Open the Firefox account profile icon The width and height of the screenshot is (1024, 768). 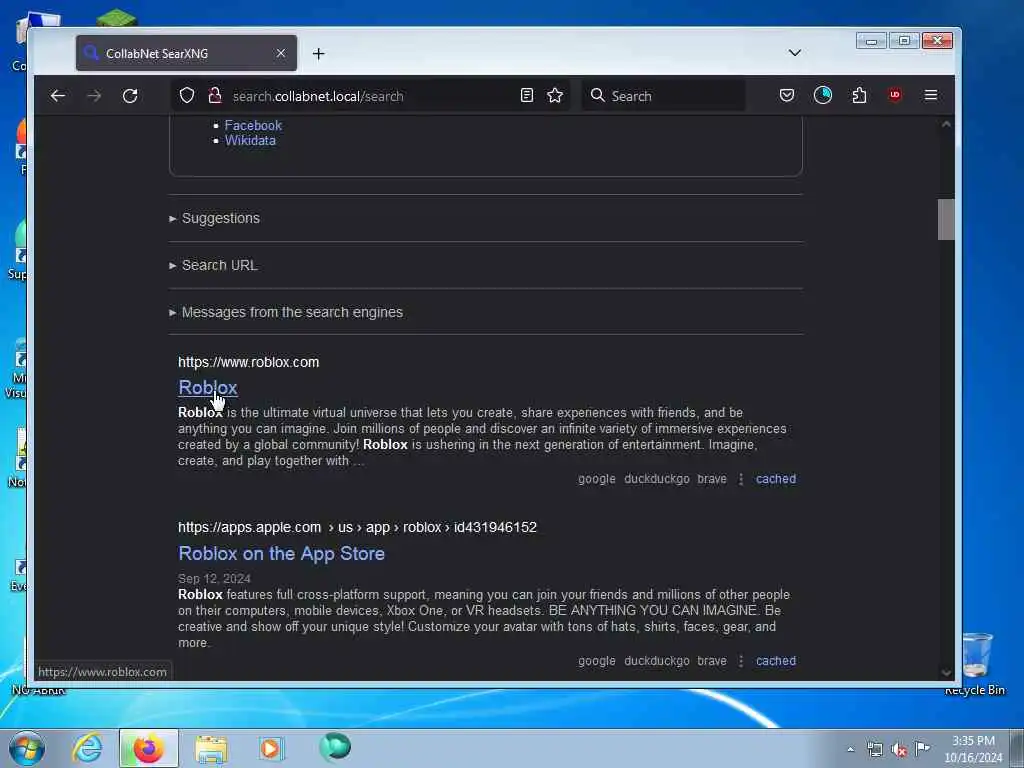tap(823, 95)
